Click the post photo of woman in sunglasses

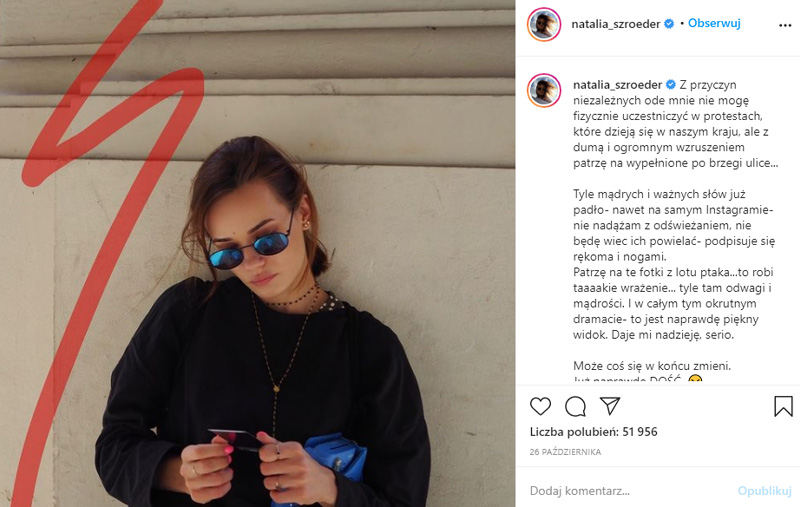tap(257, 254)
